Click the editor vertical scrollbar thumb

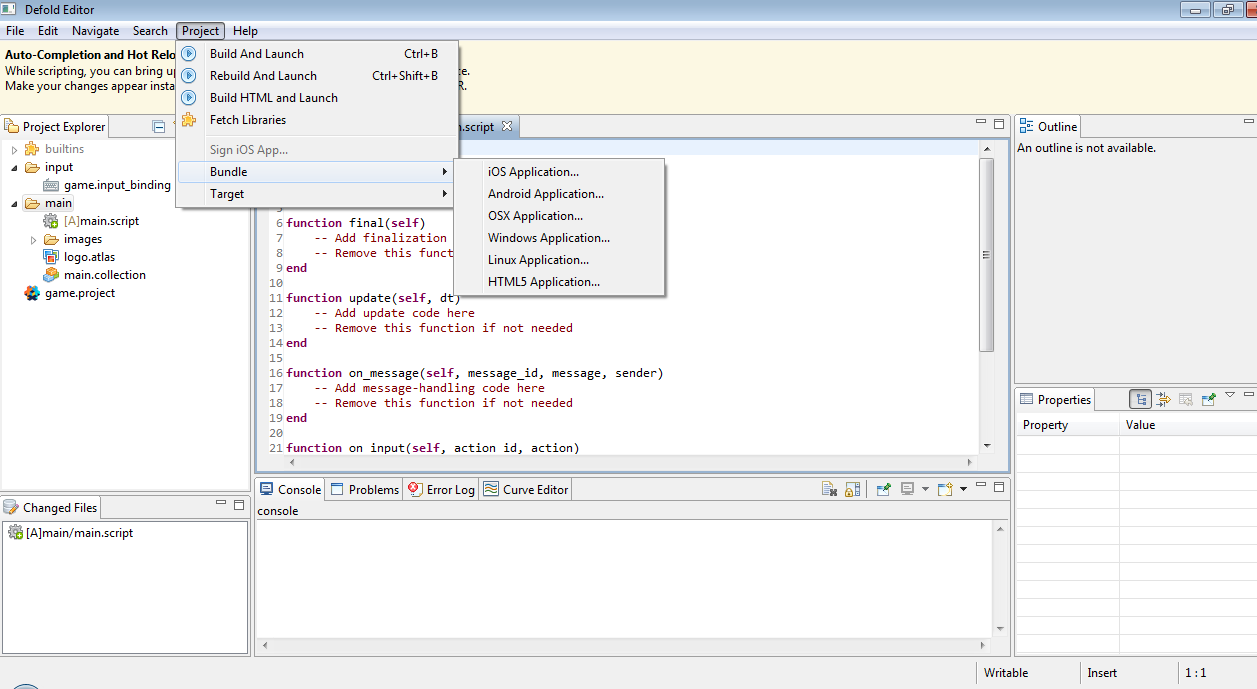[987, 254]
